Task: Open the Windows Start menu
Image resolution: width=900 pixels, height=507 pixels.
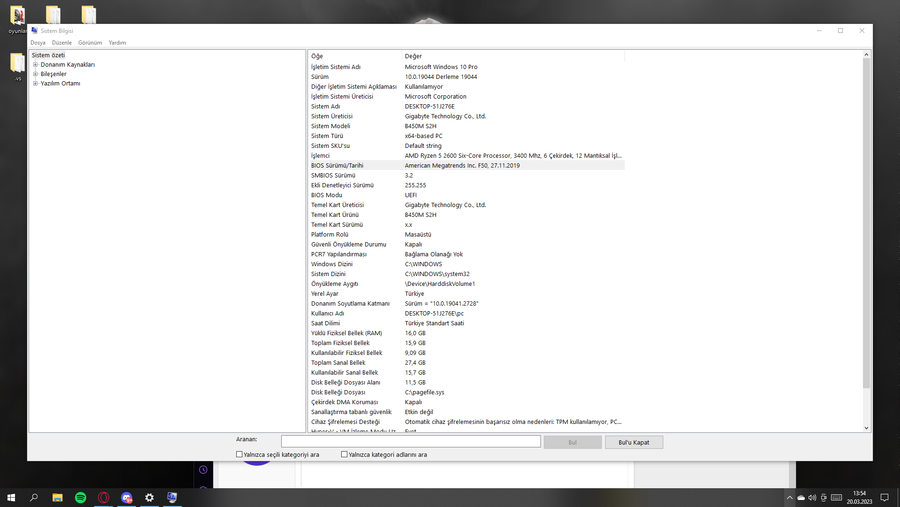Action: pyautogui.click(x=10, y=498)
